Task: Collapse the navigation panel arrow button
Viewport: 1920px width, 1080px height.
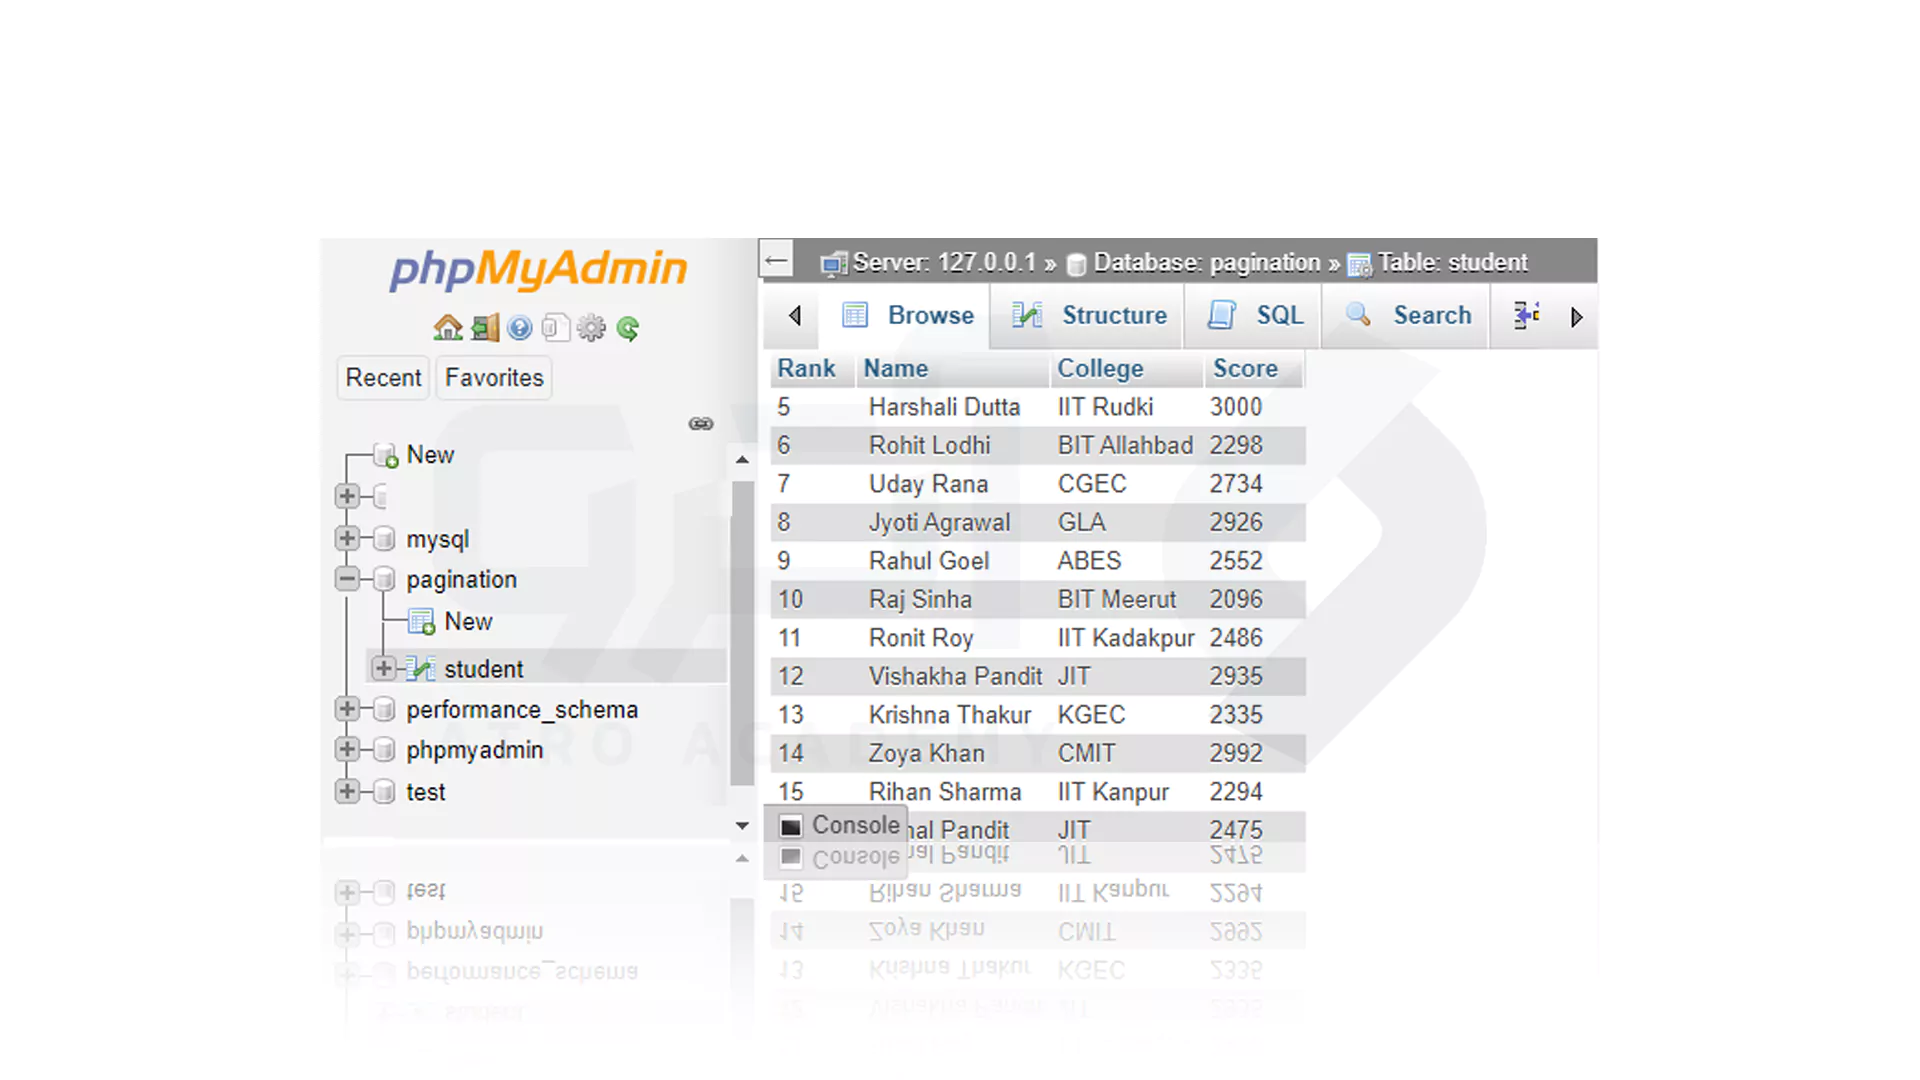Action: point(776,261)
